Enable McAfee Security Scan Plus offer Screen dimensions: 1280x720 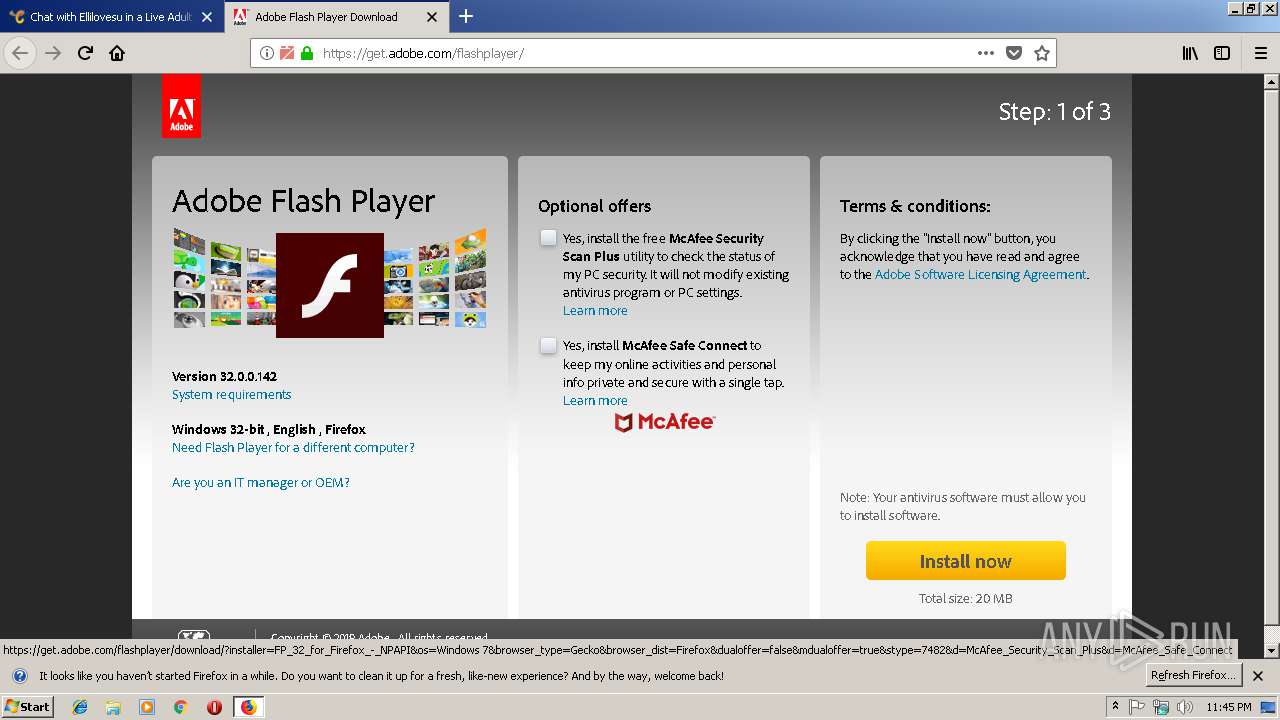point(548,238)
